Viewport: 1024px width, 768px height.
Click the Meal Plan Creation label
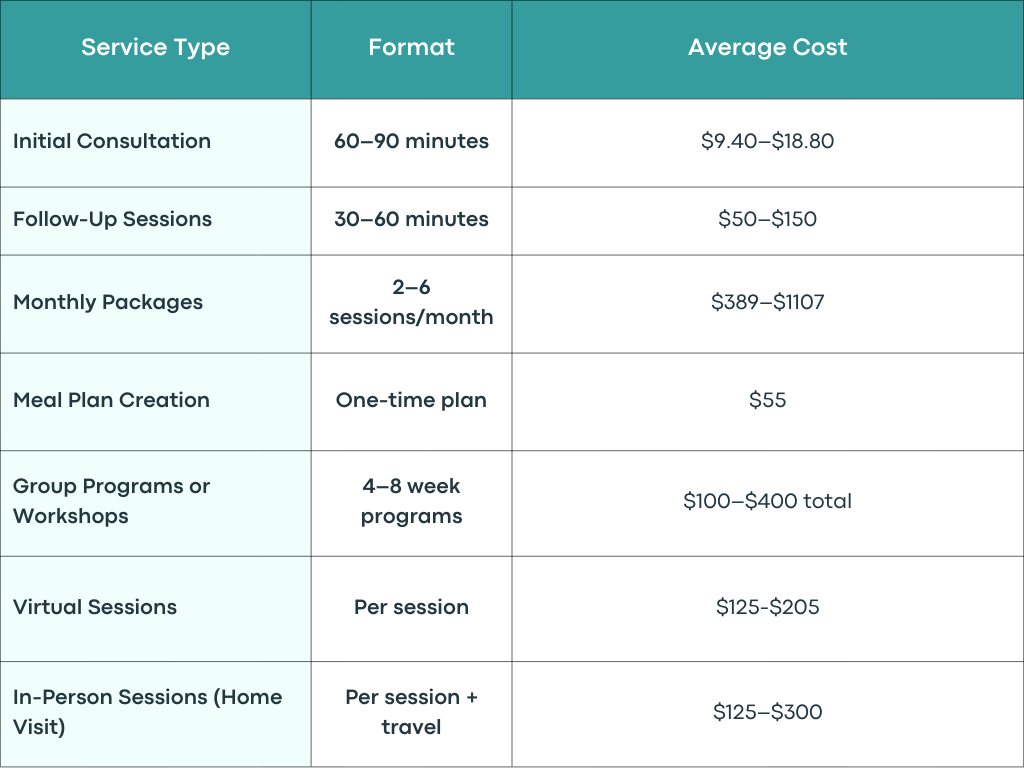click(x=111, y=400)
